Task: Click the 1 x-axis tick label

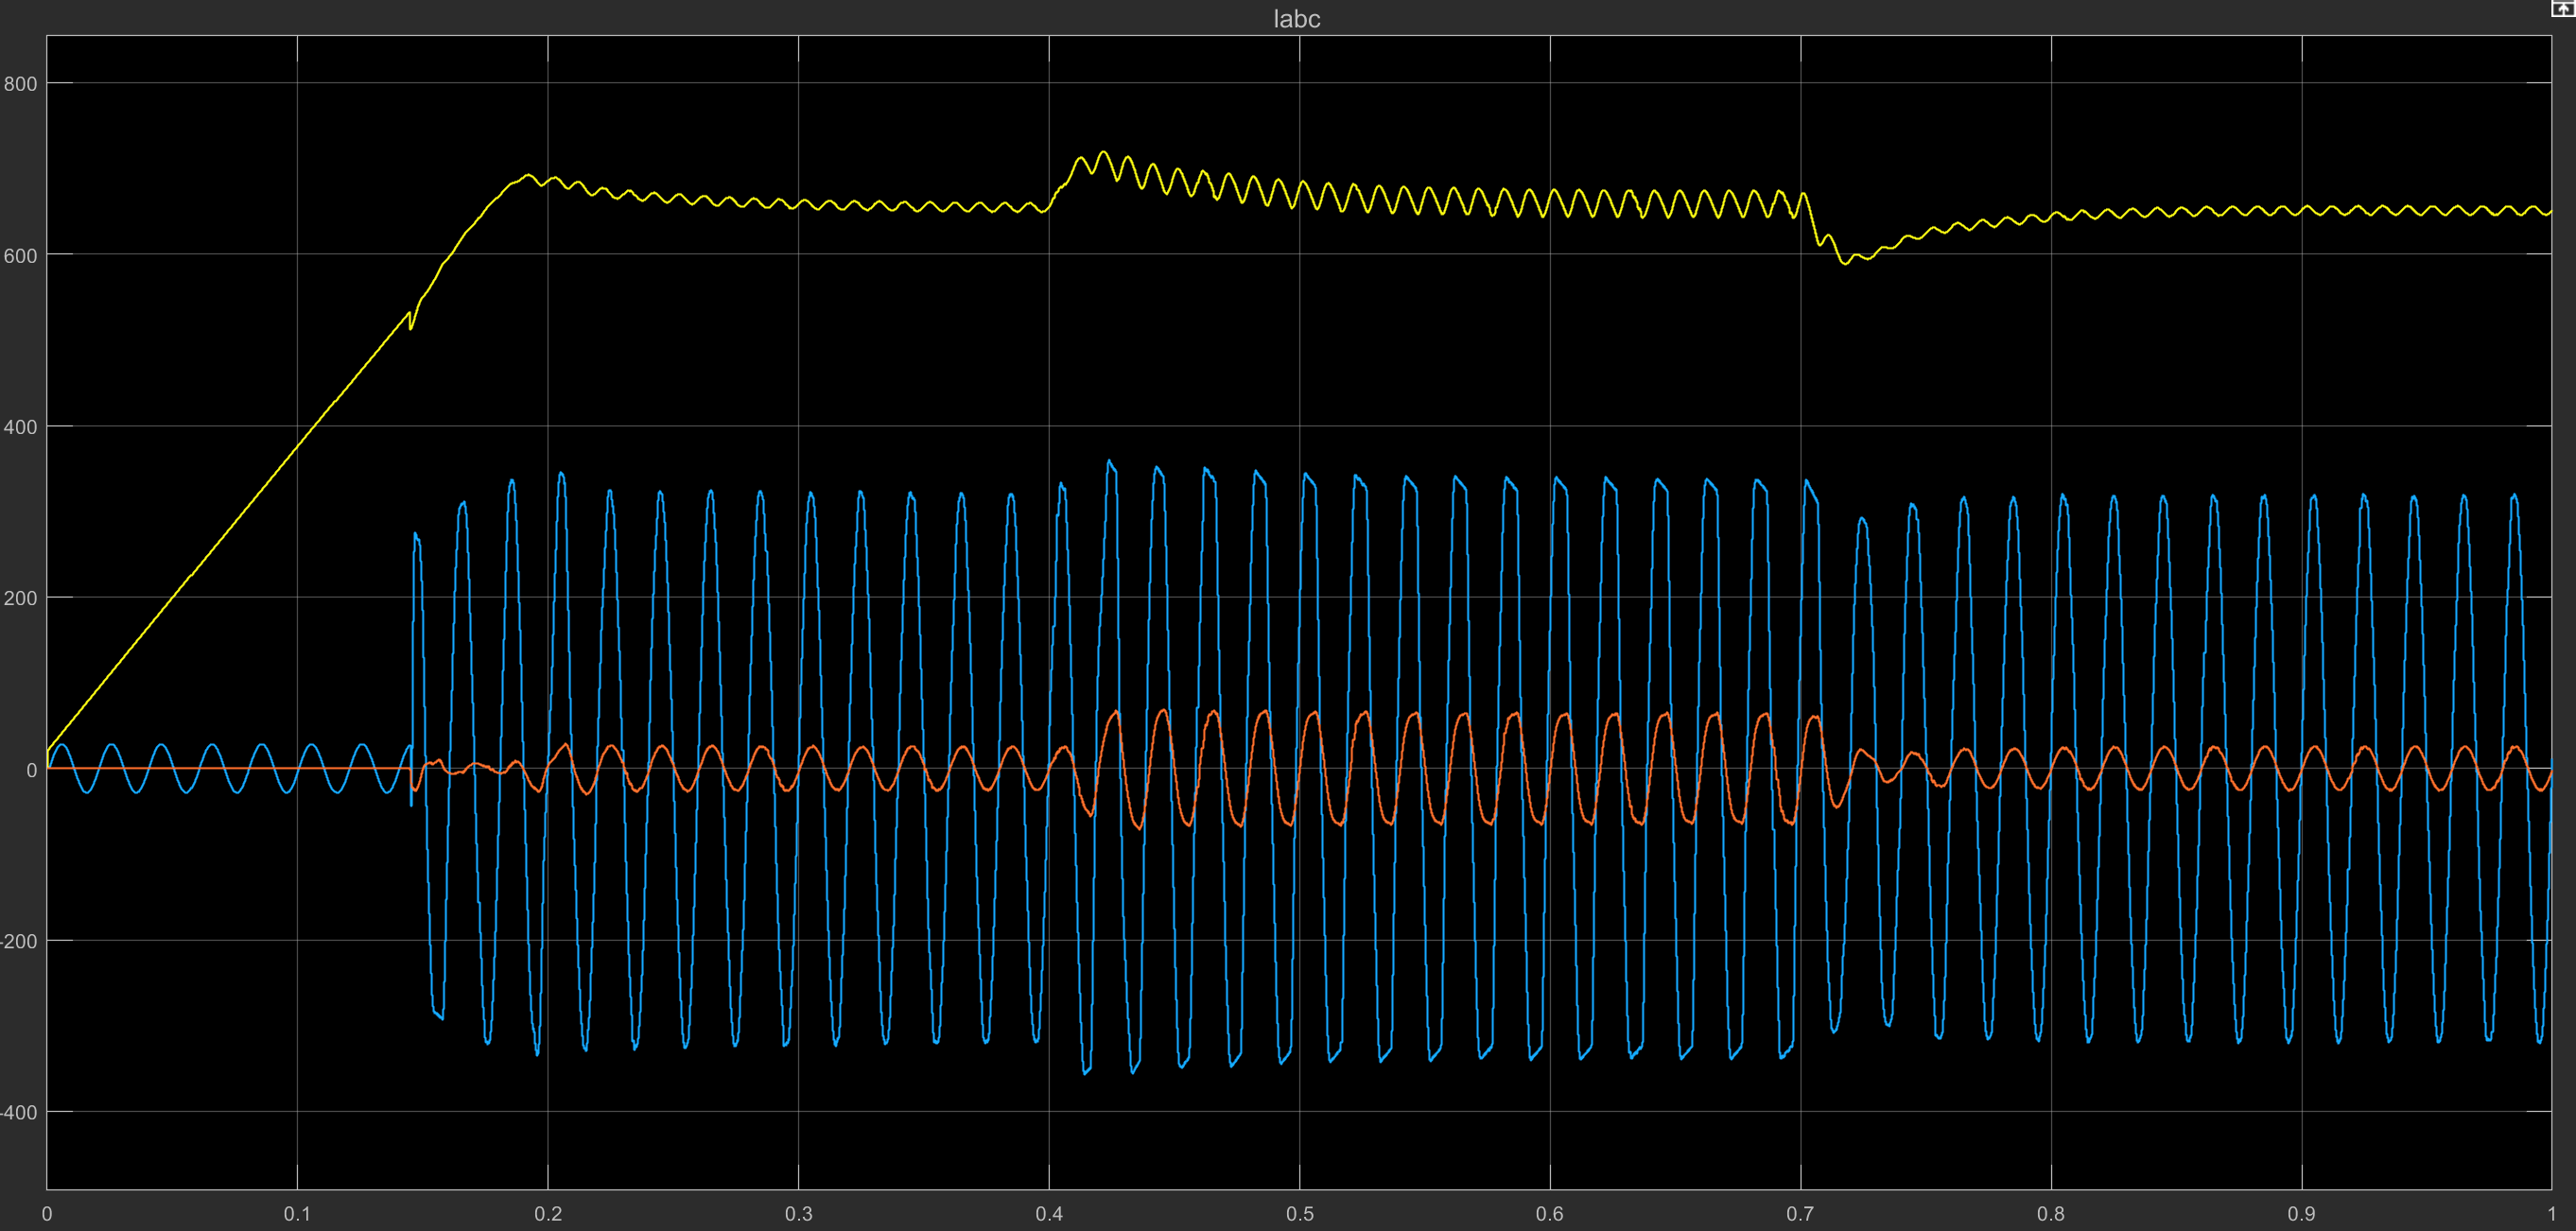Action: pyautogui.click(x=2551, y=1213)
